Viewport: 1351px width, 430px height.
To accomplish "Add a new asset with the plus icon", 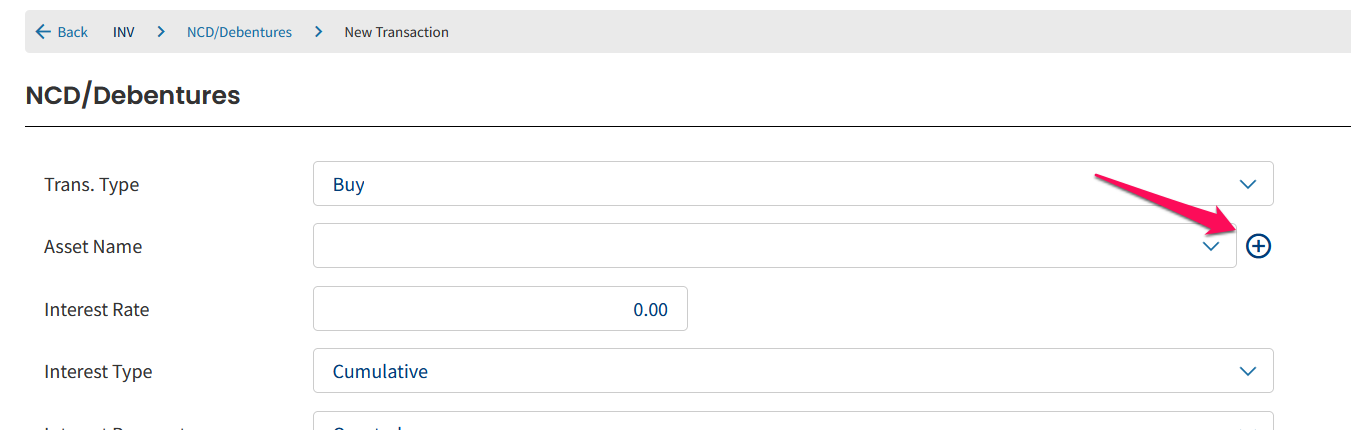I will point(1258,245).
